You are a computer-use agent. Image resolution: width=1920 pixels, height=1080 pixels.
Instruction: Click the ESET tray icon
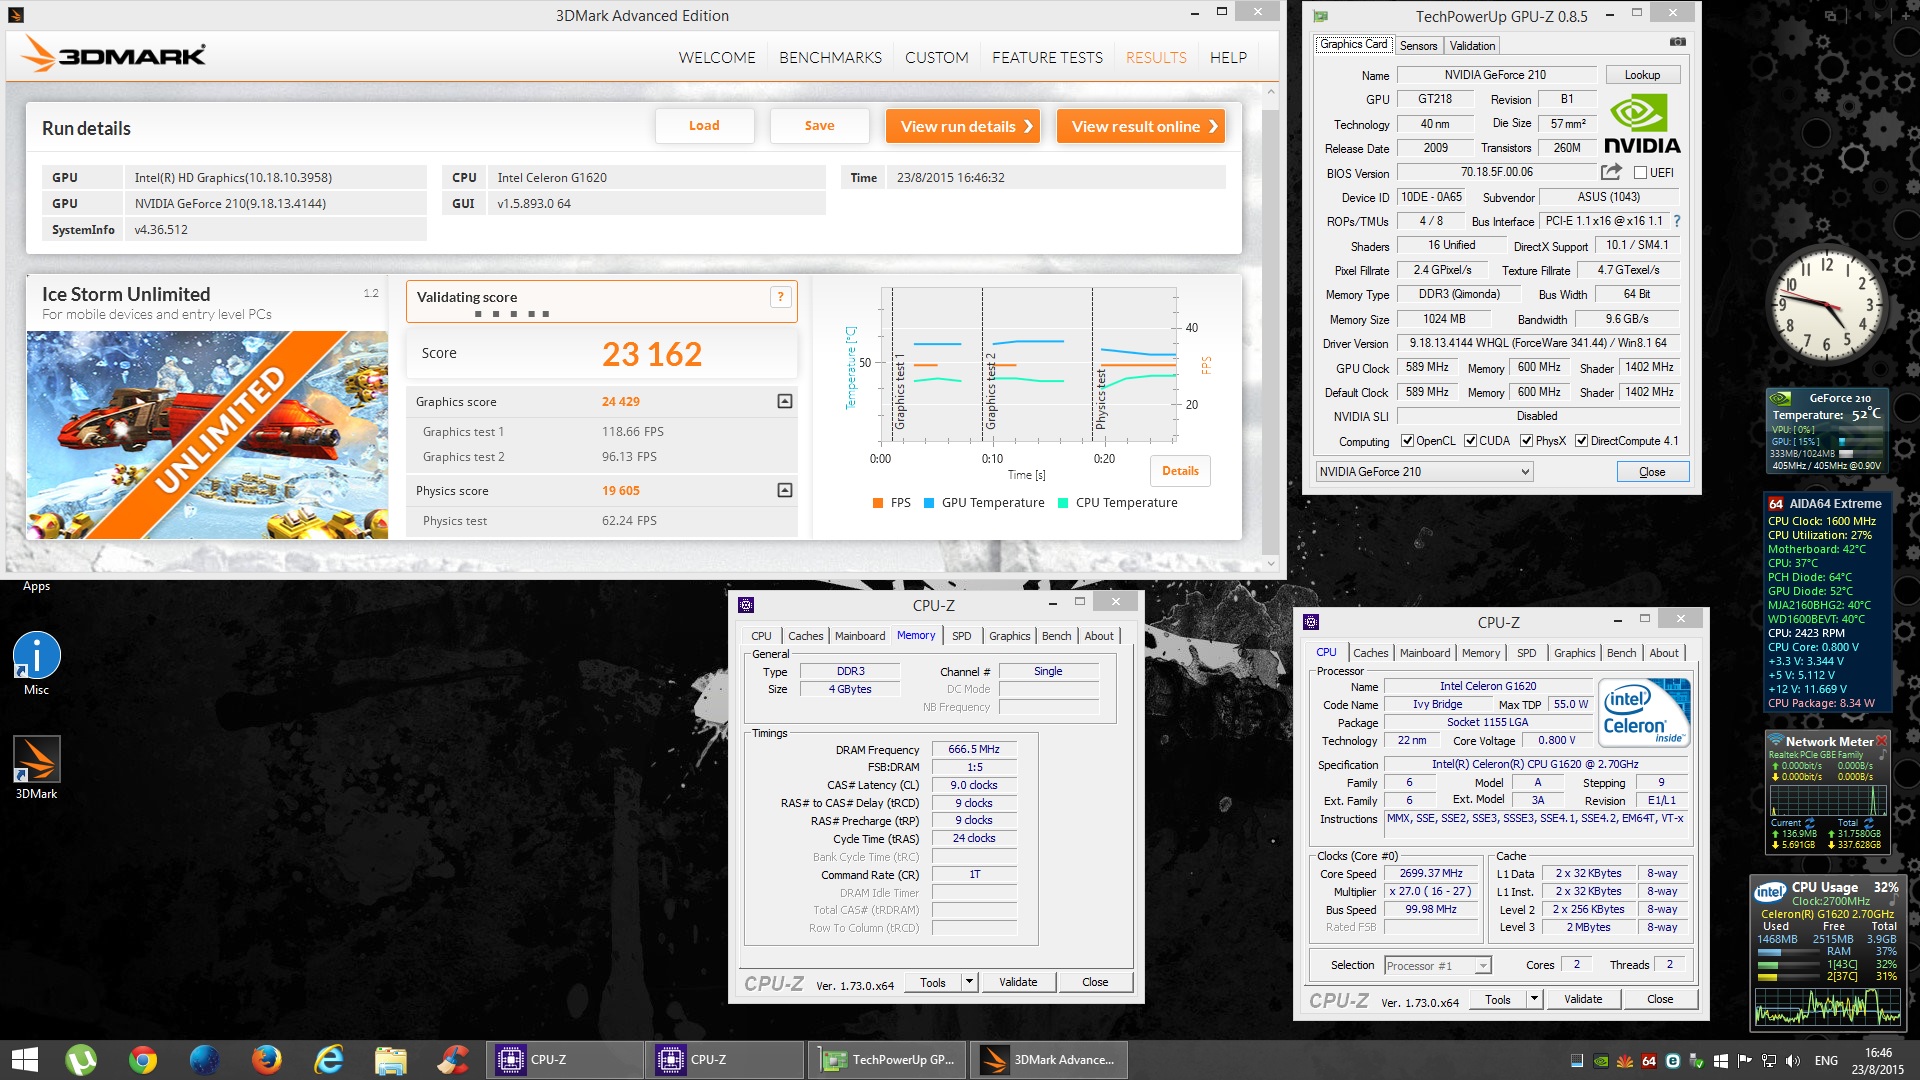click(x=1673, y=1061)
